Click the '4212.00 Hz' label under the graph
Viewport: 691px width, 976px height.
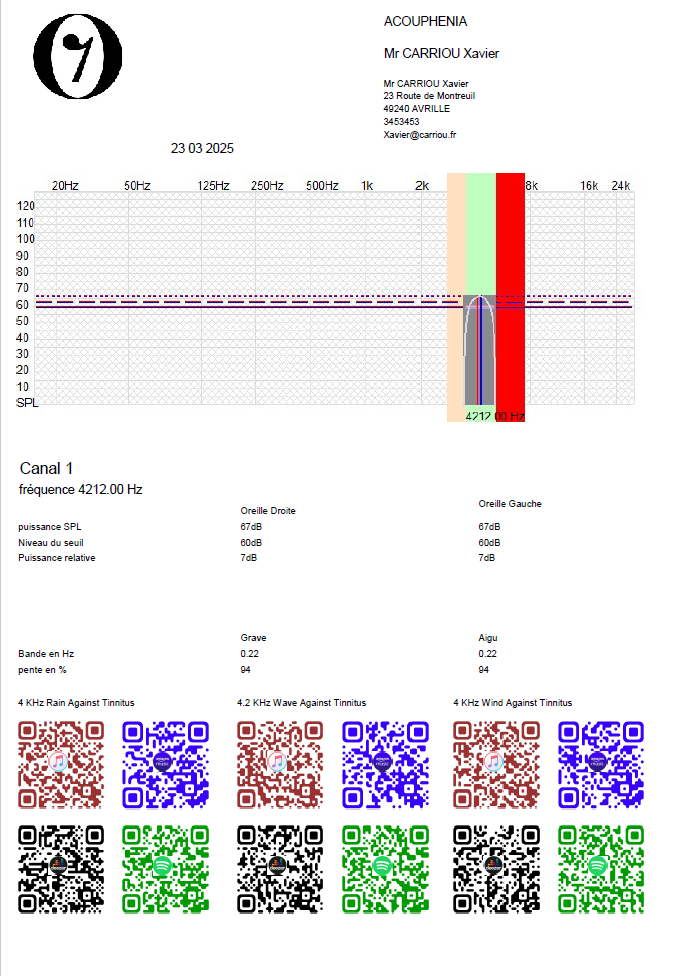tap(495, 416)
